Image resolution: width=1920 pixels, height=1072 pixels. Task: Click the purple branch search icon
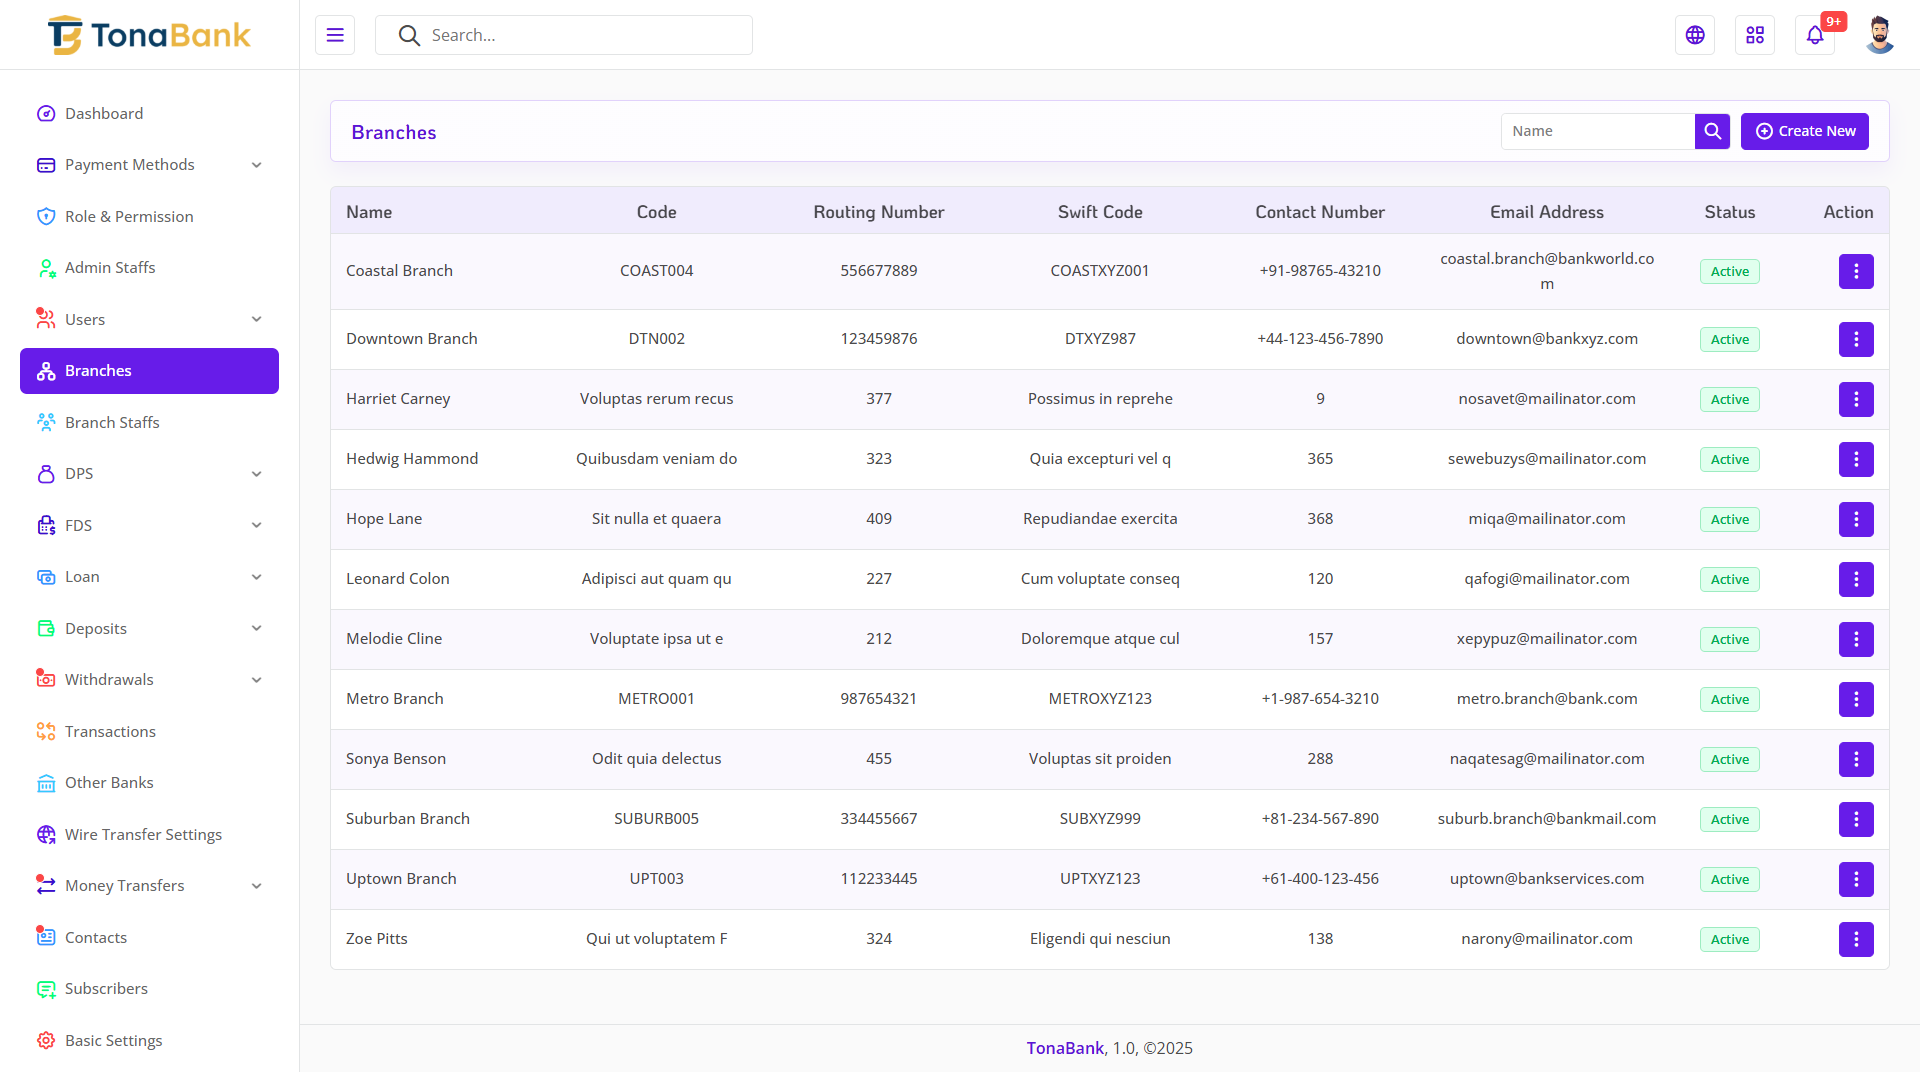point(1712,131)
